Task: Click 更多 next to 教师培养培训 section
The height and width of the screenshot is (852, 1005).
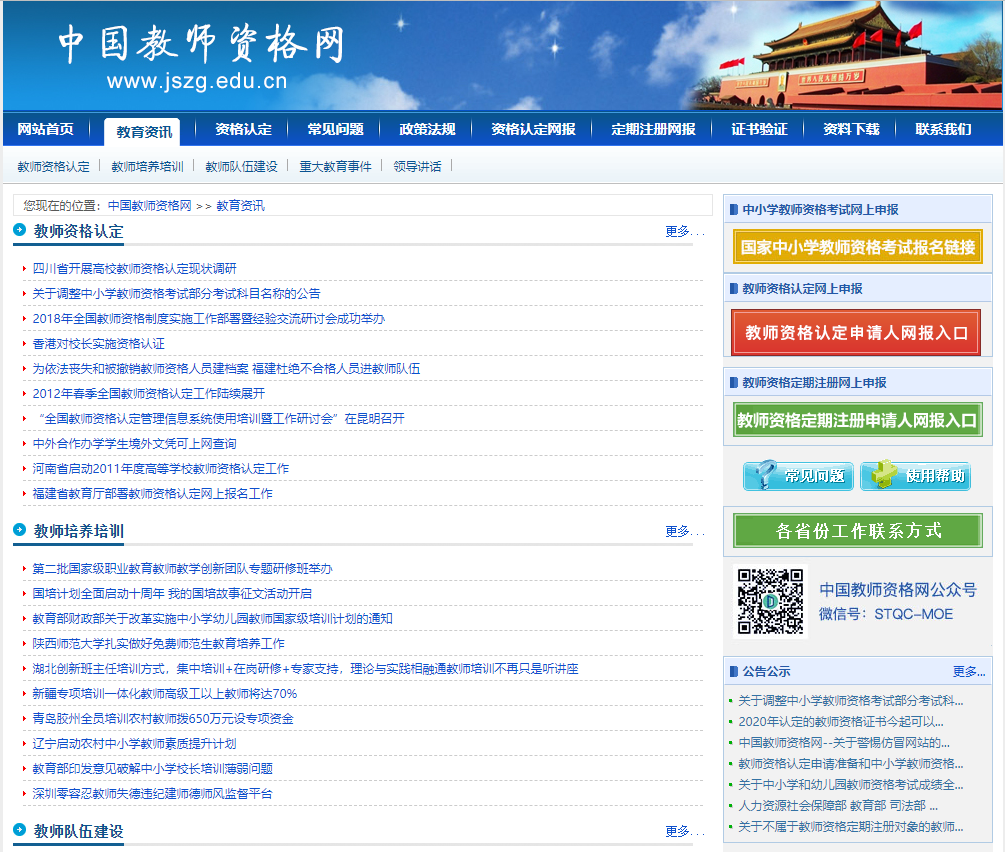Action: [x=685, y=531]
